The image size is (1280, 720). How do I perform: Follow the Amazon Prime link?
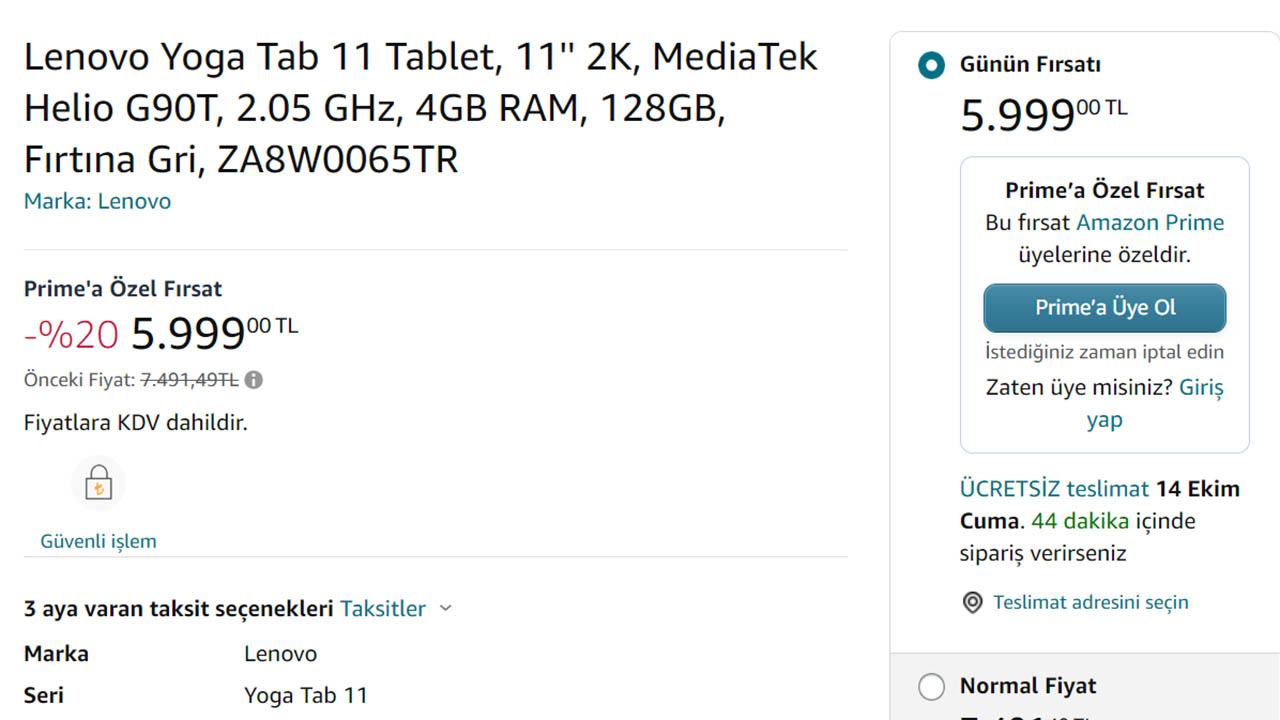click(x=1150, y=222)
